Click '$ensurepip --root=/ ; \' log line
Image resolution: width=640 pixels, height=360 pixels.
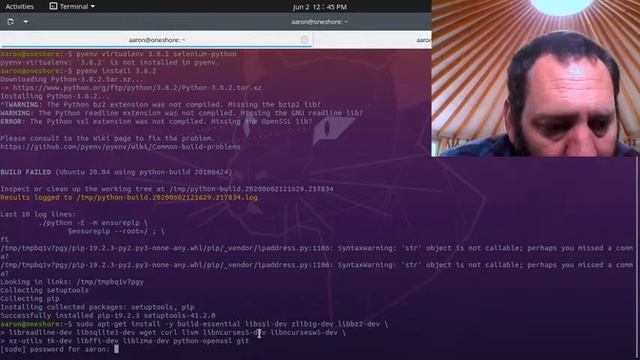[x=116, y=231]
